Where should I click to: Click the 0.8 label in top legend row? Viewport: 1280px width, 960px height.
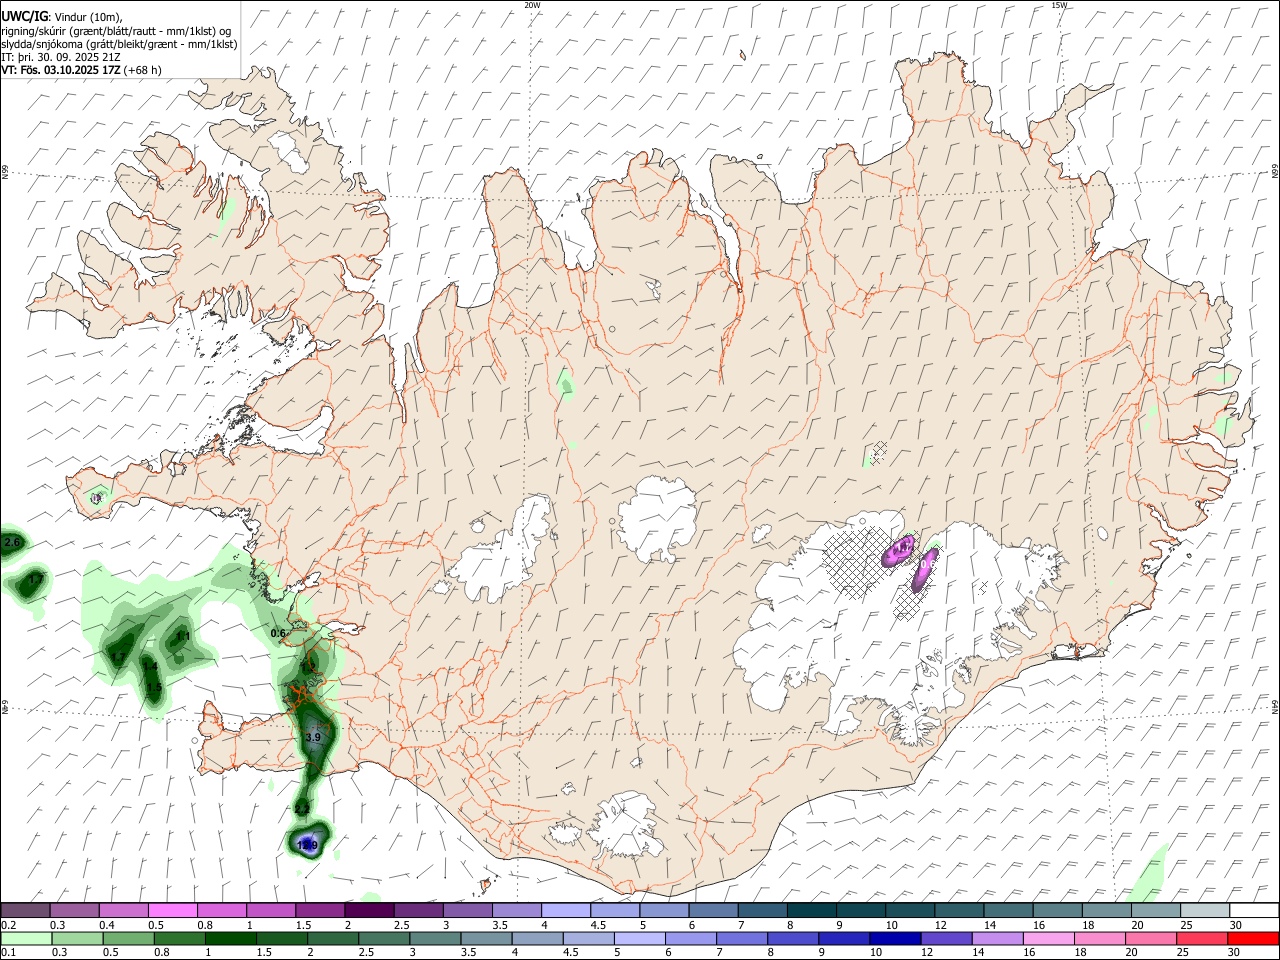(x=204, y=925)
